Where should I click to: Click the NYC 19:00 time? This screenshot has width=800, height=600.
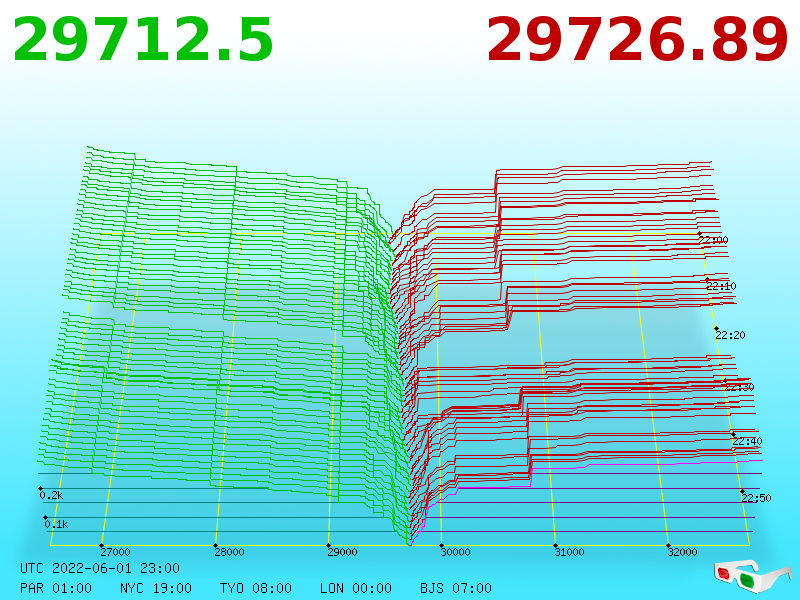click(x=156, y=588)
